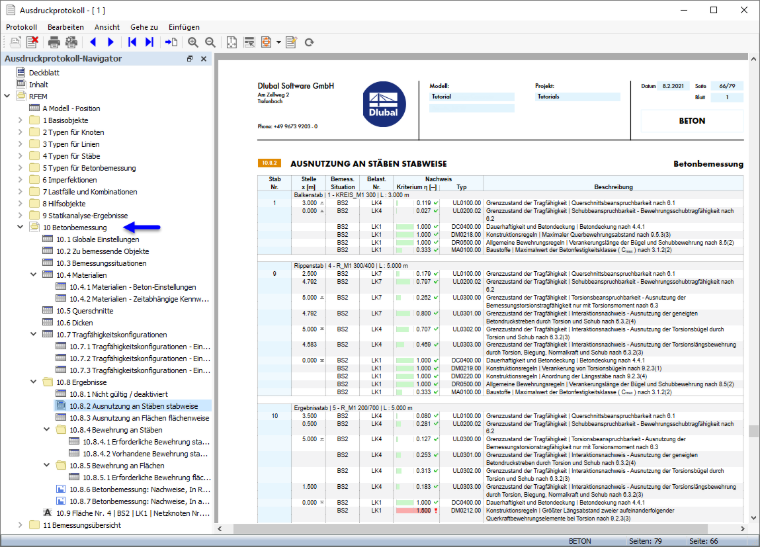Go to next page with right blue arrow
Image resolution: width=760 pixels, height=547 pixels.
(x=111, y=42)
